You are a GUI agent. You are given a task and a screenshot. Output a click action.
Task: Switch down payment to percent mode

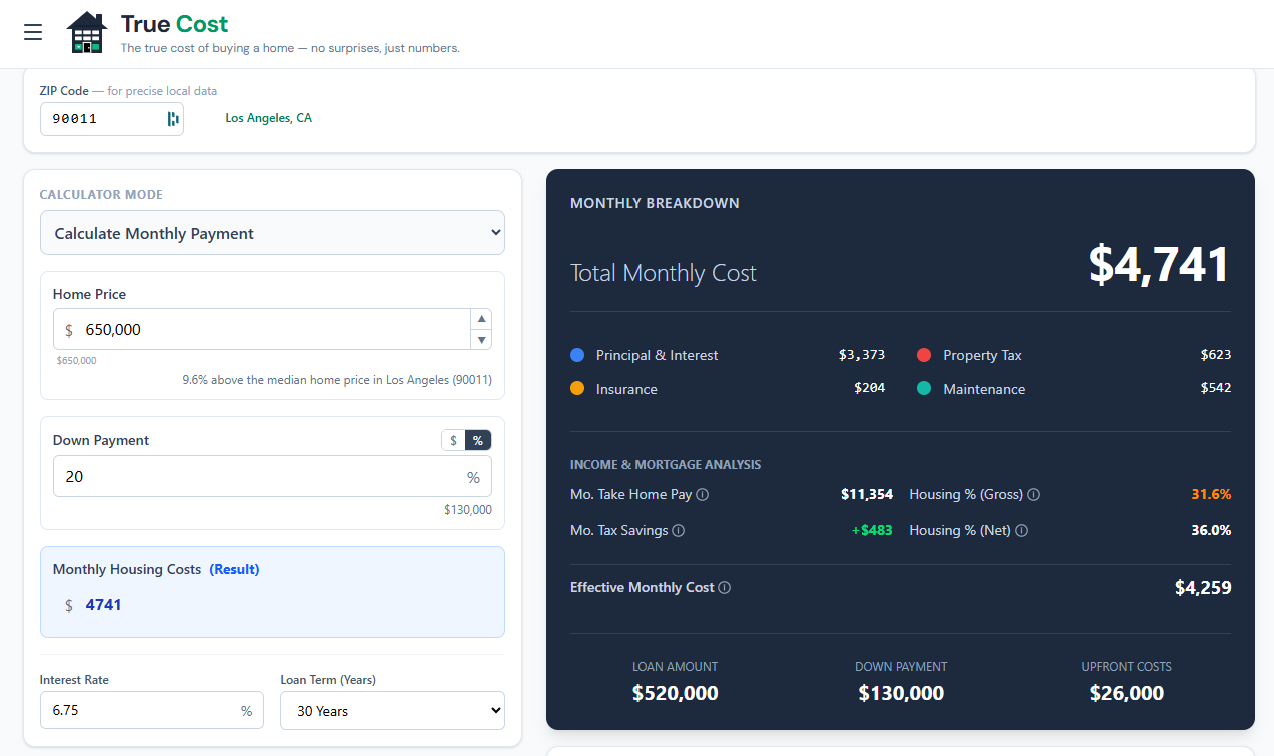click(x=478, y=440)
